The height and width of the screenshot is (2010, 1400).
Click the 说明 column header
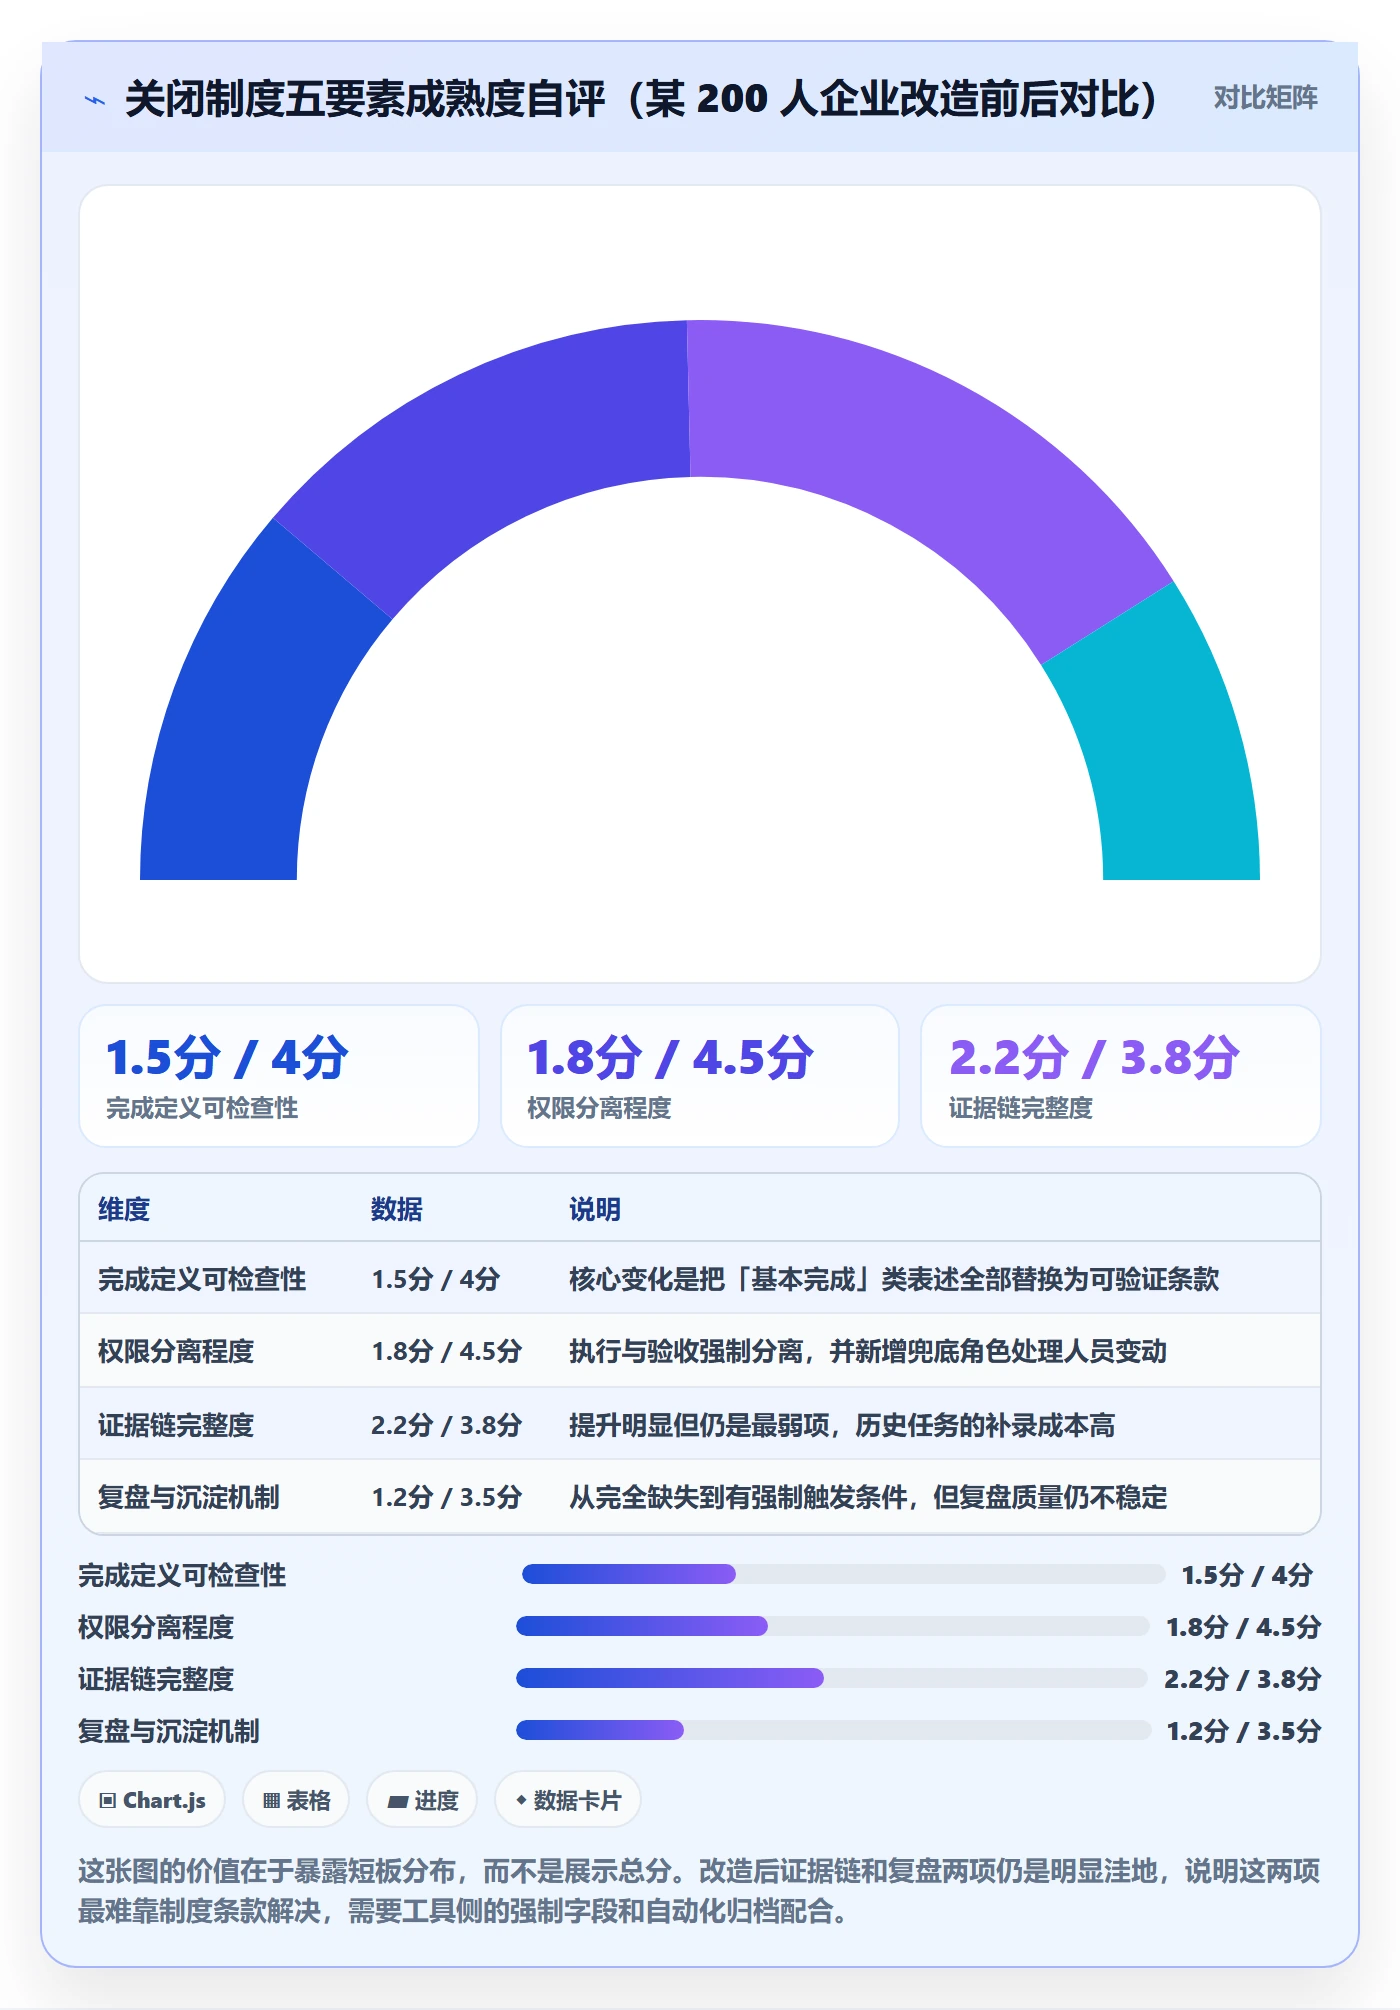595,1209
